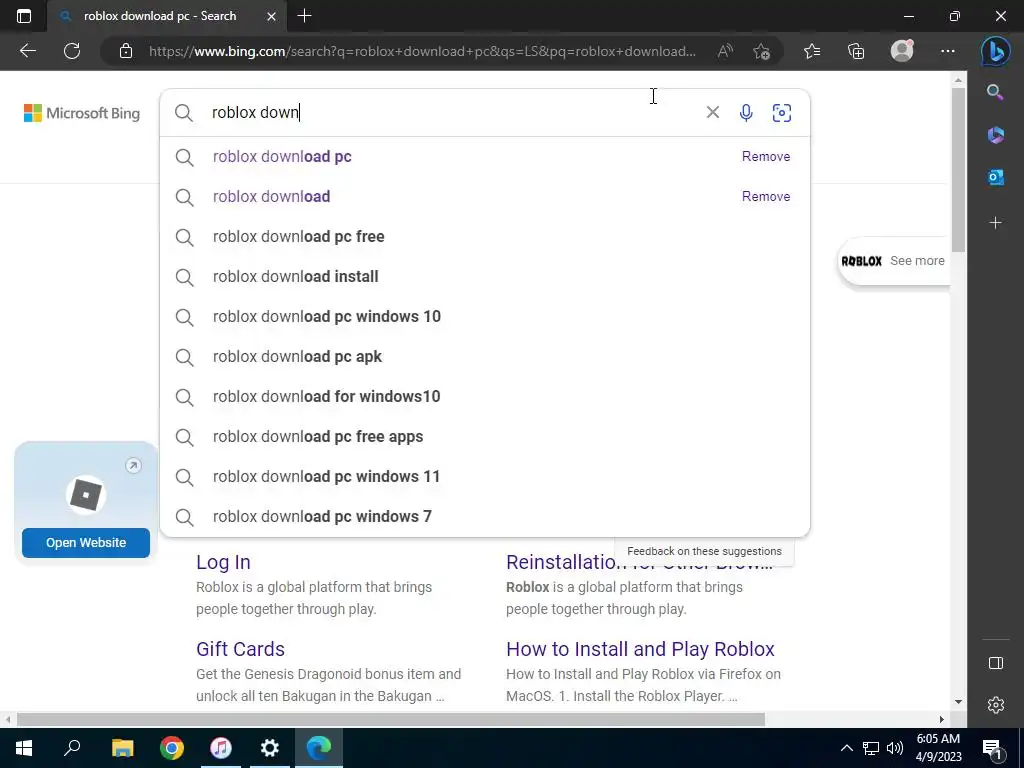1024x768 pixels.
Task: Toggle the sidebar layout icon
Action: click(995, 664)
